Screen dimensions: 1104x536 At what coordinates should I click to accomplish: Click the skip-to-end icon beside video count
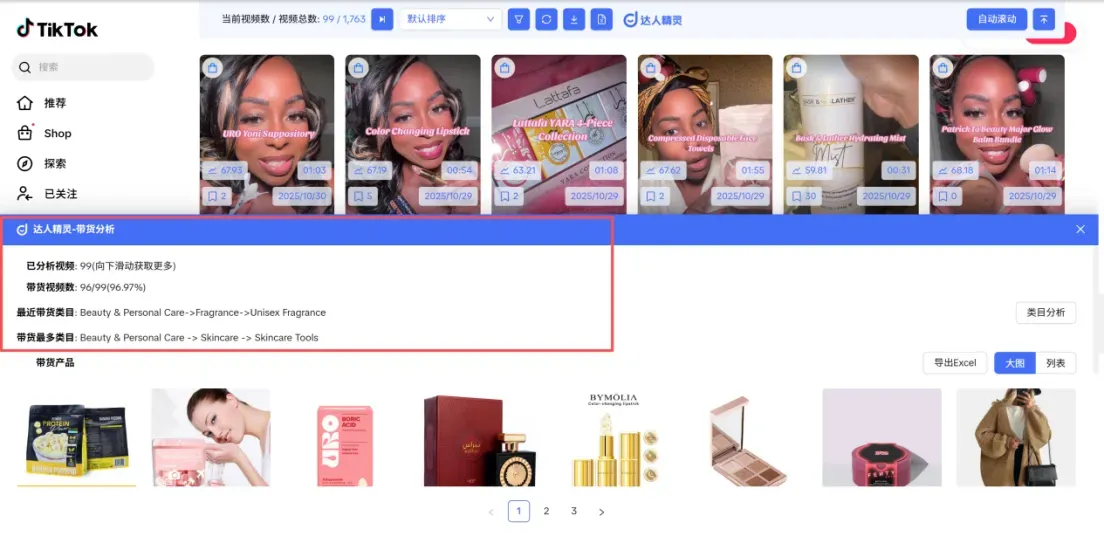coord(382,19)
